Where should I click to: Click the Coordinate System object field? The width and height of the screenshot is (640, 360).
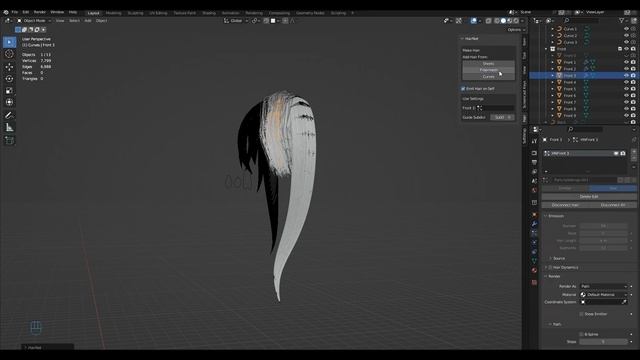[x=603, y=302]
